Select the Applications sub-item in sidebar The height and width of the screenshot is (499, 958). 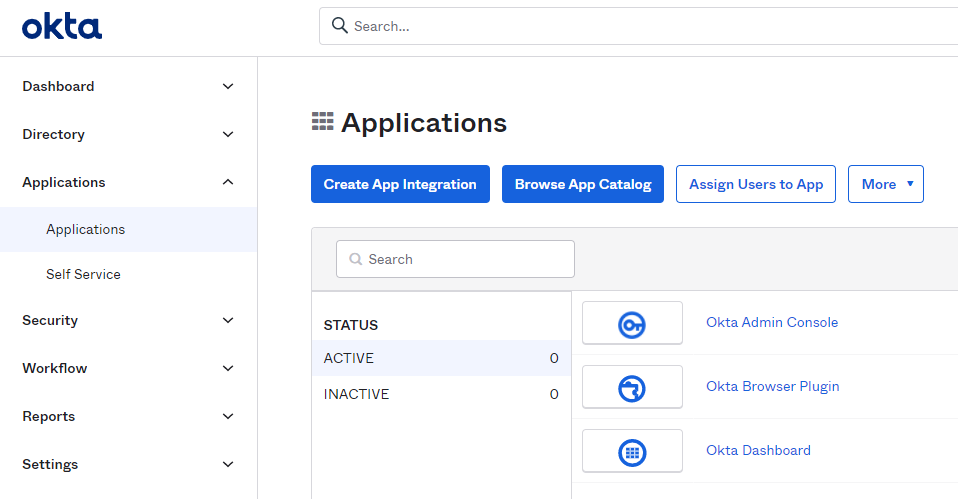tap(85, 229)
